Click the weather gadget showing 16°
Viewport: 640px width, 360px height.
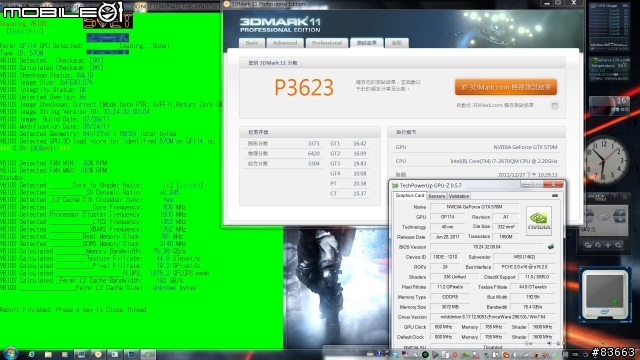[x=610, y=106]
